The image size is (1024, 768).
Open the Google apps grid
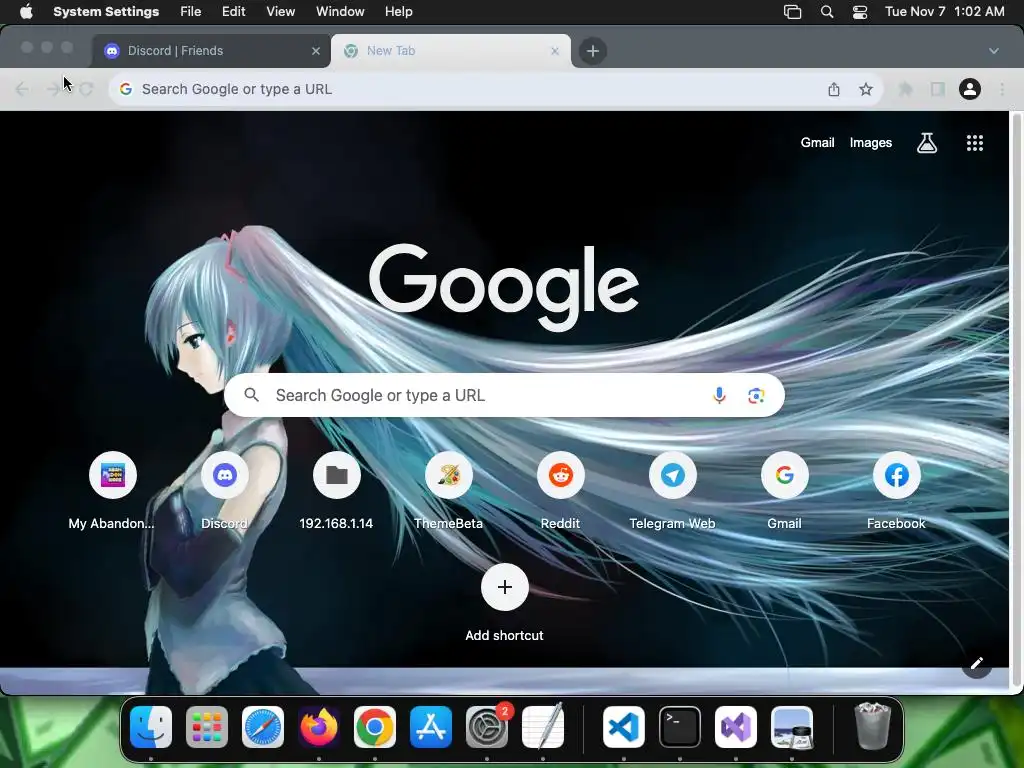coord(974,142)
